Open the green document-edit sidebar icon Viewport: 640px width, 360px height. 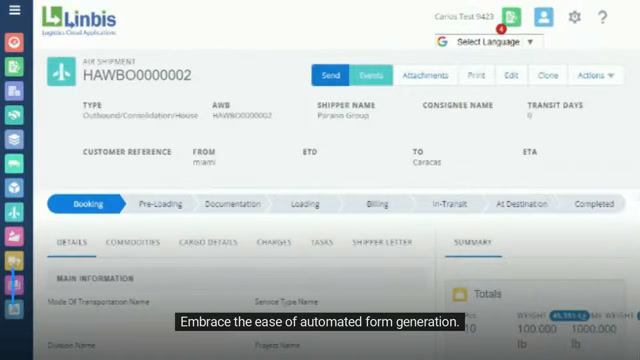click(14, 67)
